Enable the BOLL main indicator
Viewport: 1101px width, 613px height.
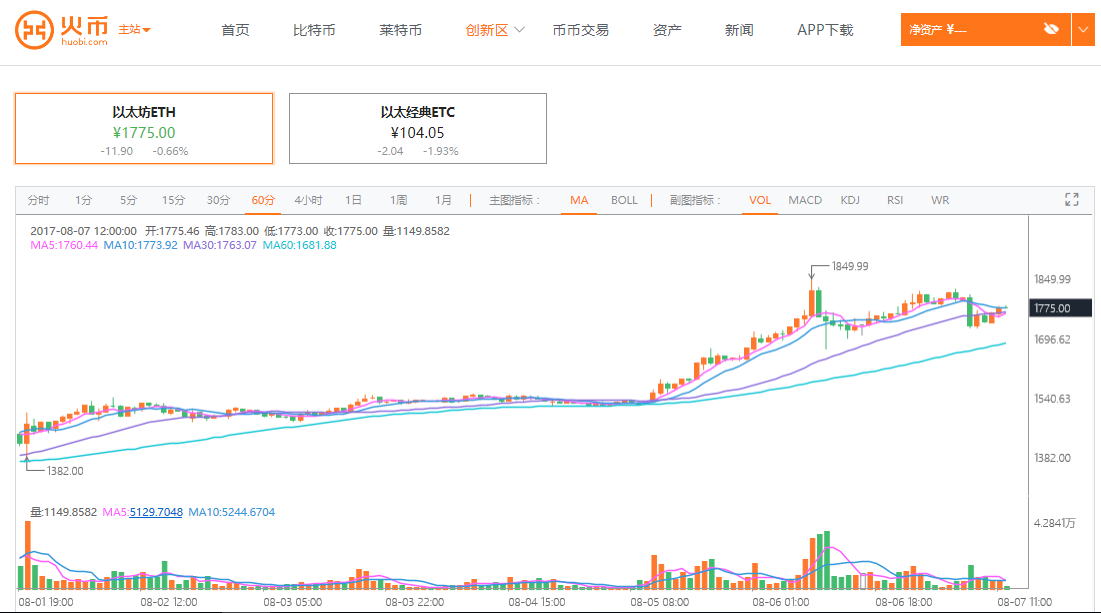pos(624,200)
